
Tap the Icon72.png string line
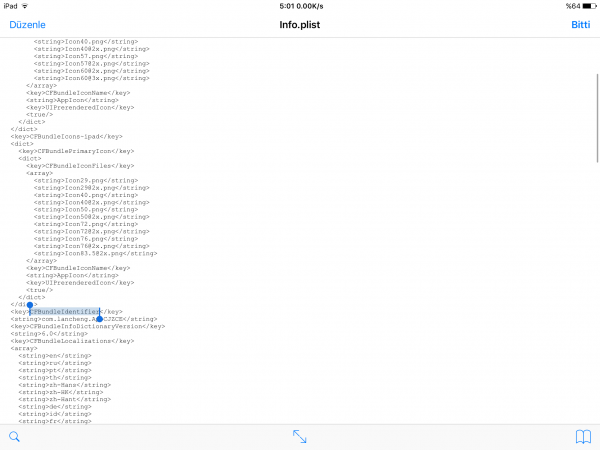pos(86,224)
